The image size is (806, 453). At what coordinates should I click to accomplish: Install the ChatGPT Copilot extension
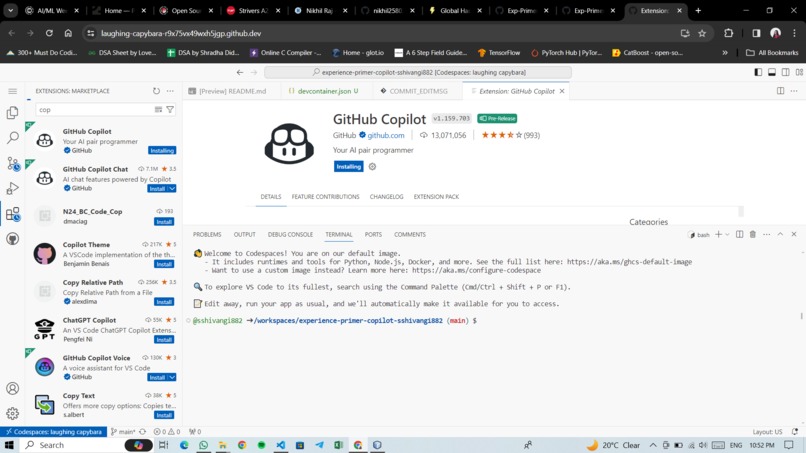(x=164, y=340)
